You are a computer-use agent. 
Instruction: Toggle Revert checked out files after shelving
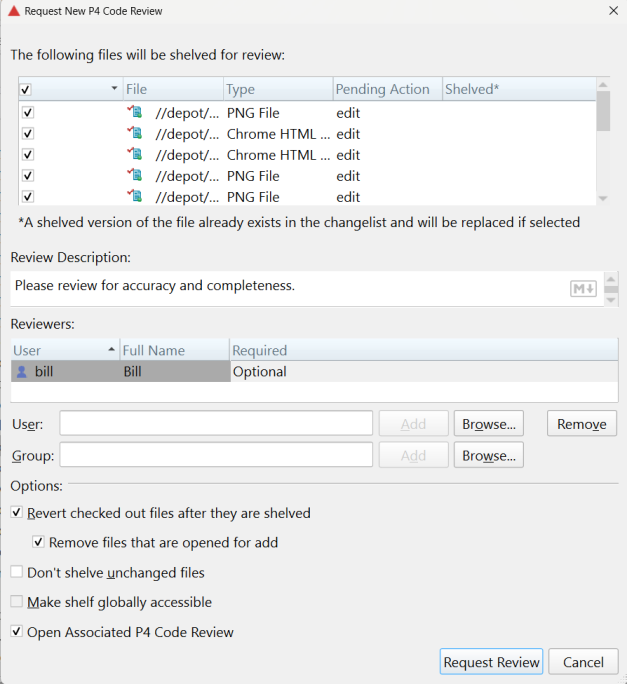tap(17, 513)
